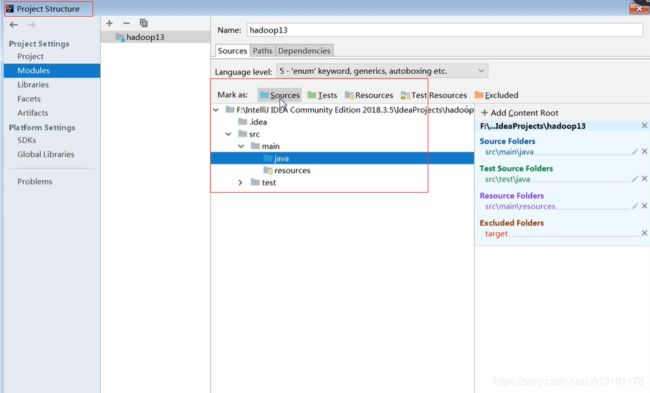The image size is (650, 393).
Task: Select the resources folder
Action: [287, 170]
